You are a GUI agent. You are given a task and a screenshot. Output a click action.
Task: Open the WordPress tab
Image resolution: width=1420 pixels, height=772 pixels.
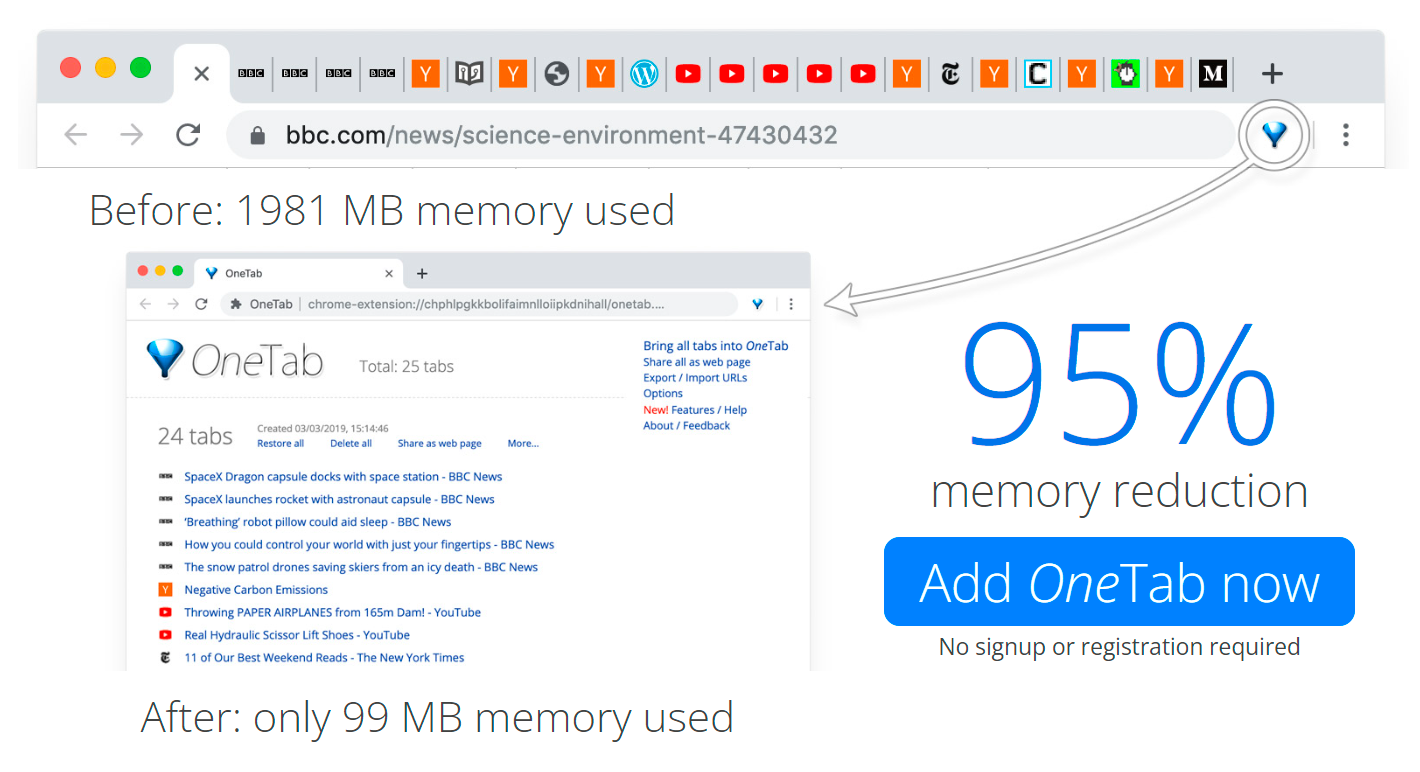click(x=644, y=73)
